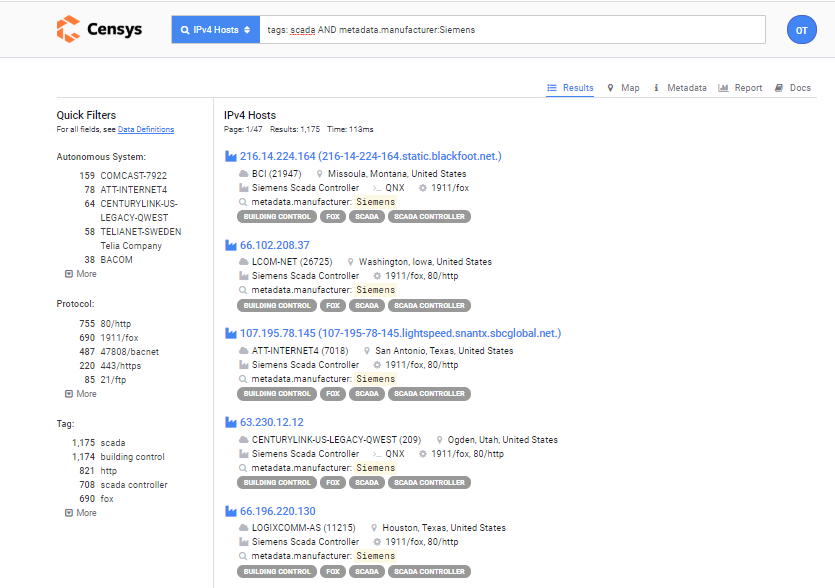Screen dimensions: 835x588
Task: Click magnifier icon beside metadata.manufacturer for 66.102.208.37
Action: [243, 290]
